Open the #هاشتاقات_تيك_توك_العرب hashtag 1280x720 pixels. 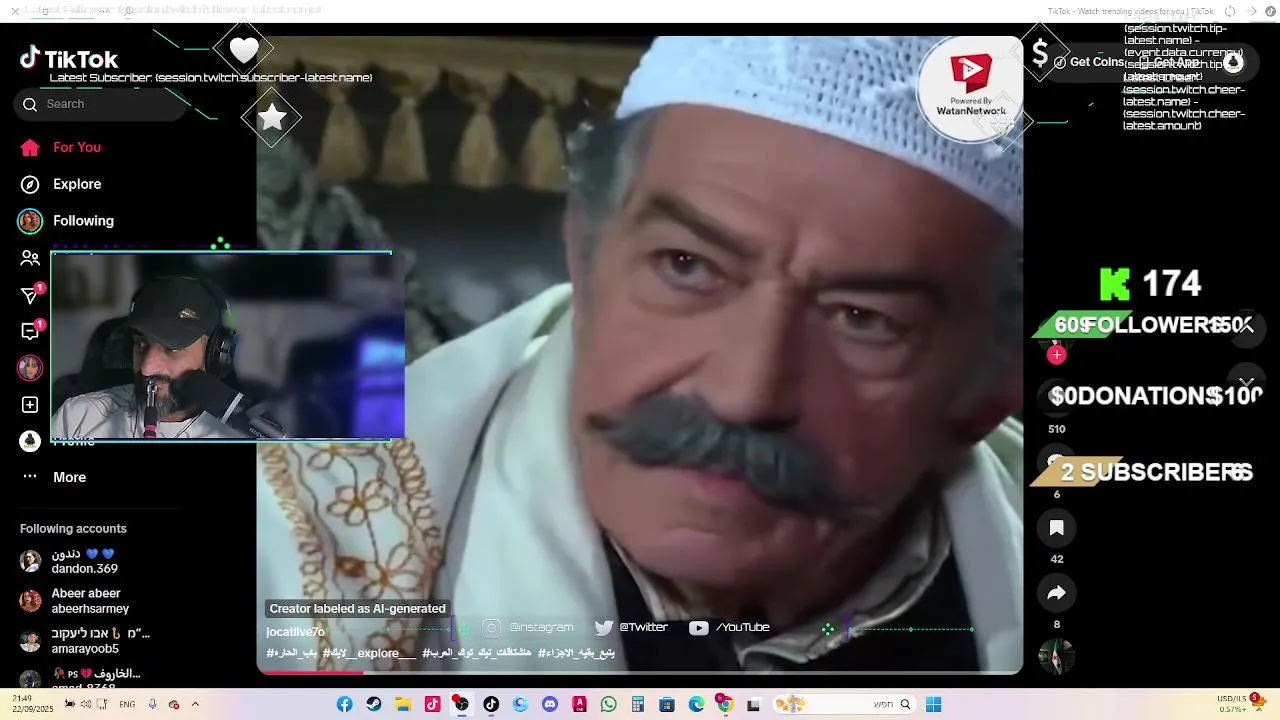pos(476,653)
